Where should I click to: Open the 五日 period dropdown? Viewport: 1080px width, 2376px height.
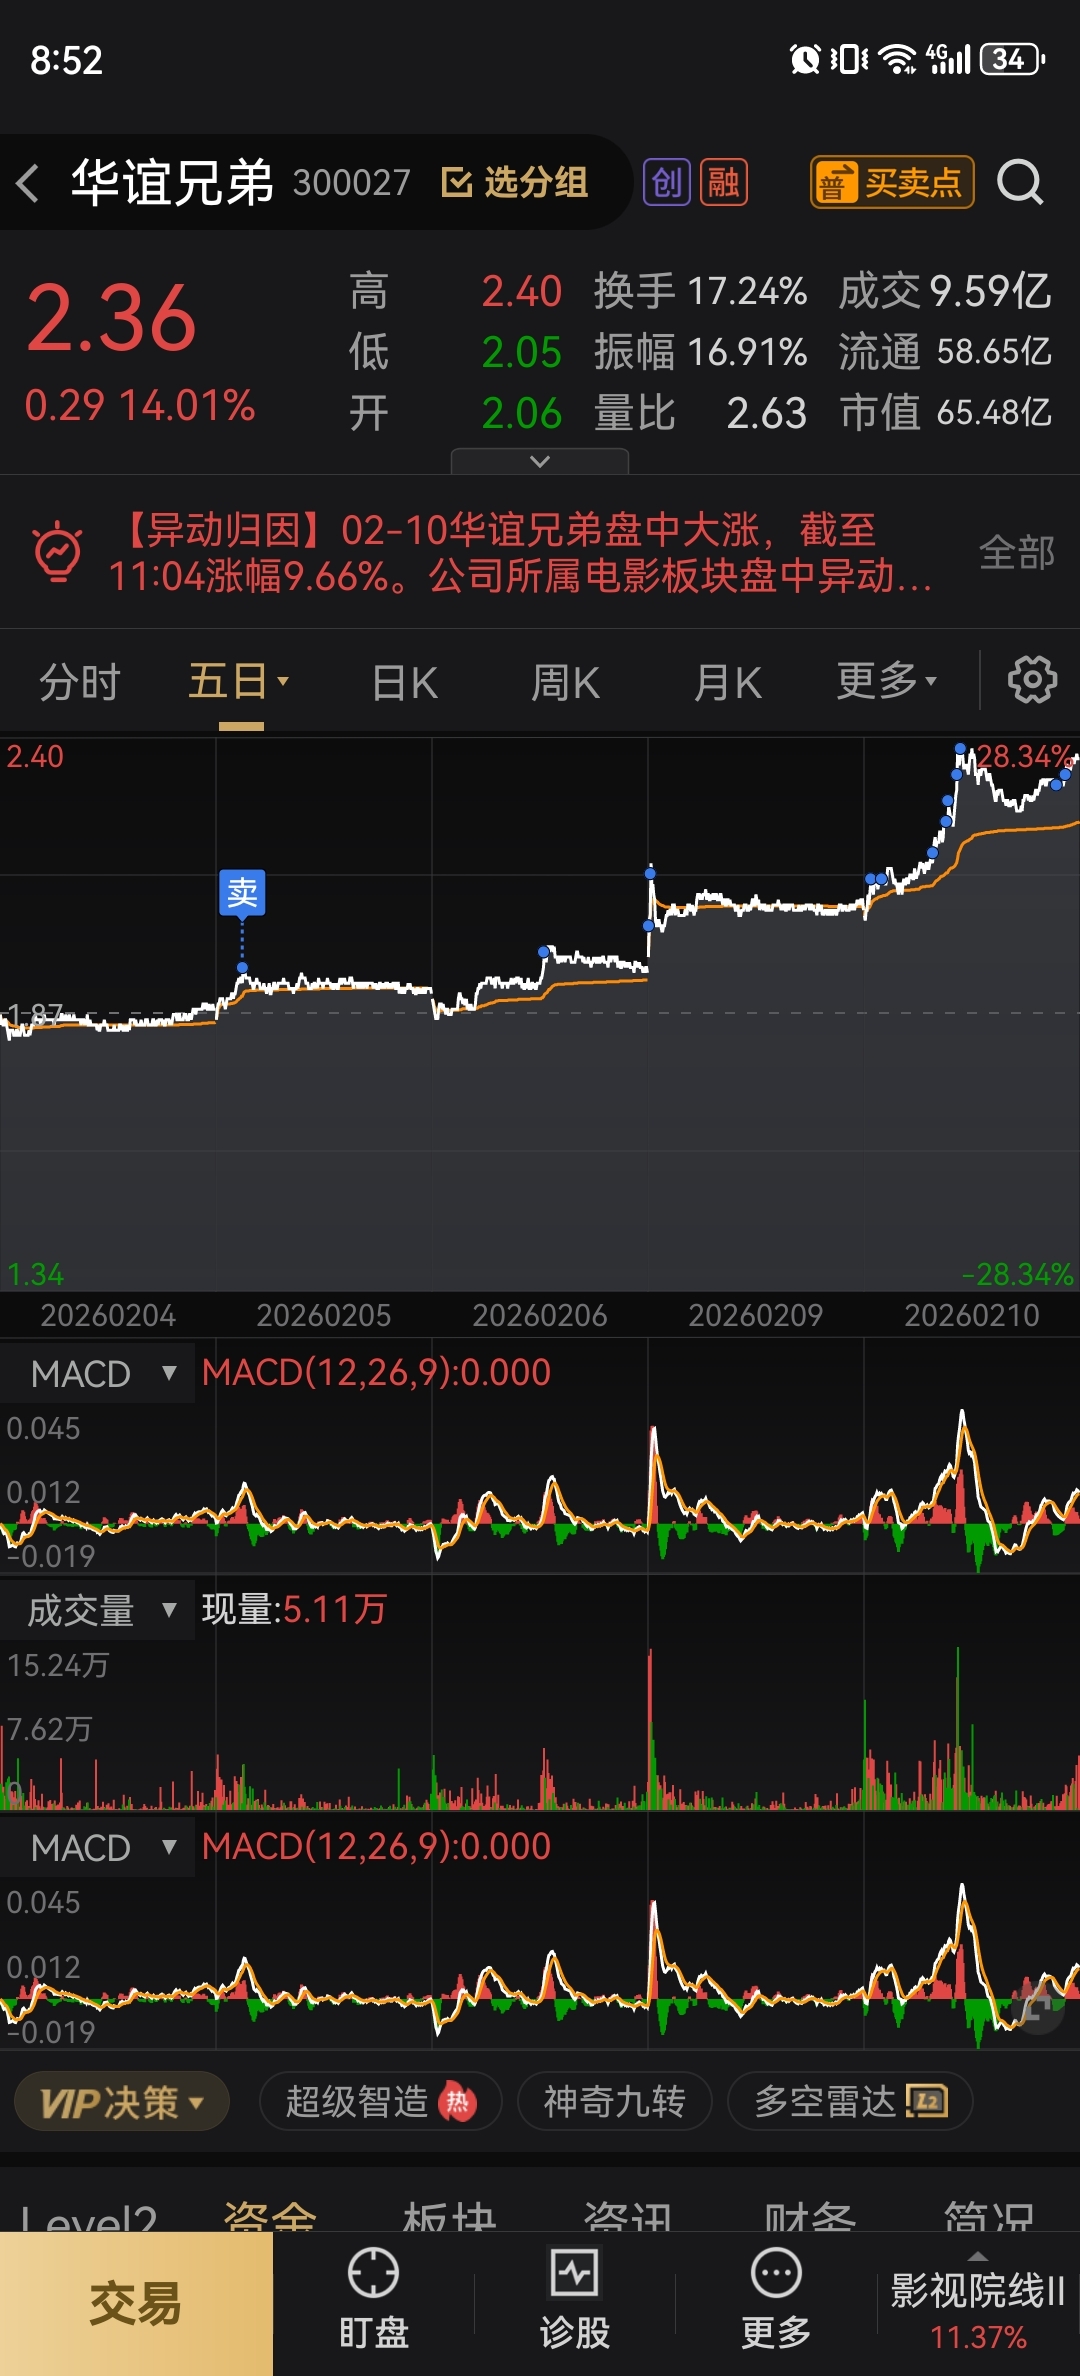pyautogui.click(x=240, y=682)
